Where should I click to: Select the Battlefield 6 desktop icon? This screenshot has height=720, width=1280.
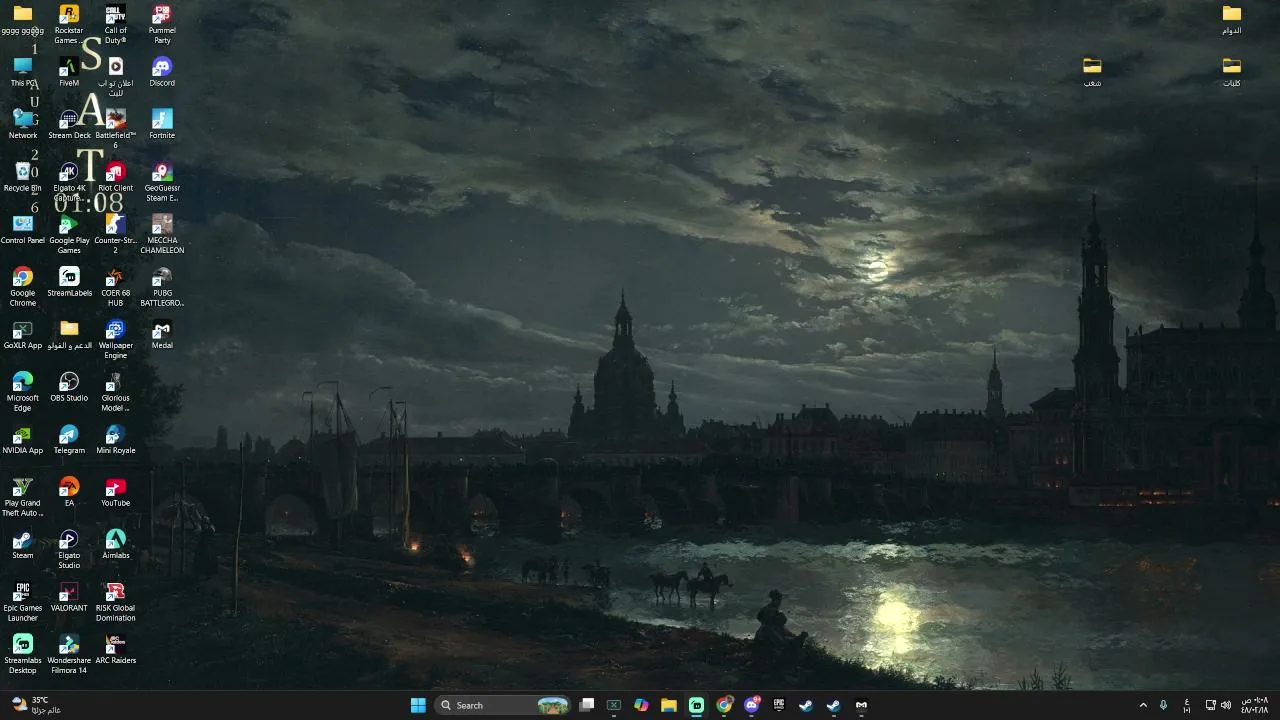pos(115,129)
